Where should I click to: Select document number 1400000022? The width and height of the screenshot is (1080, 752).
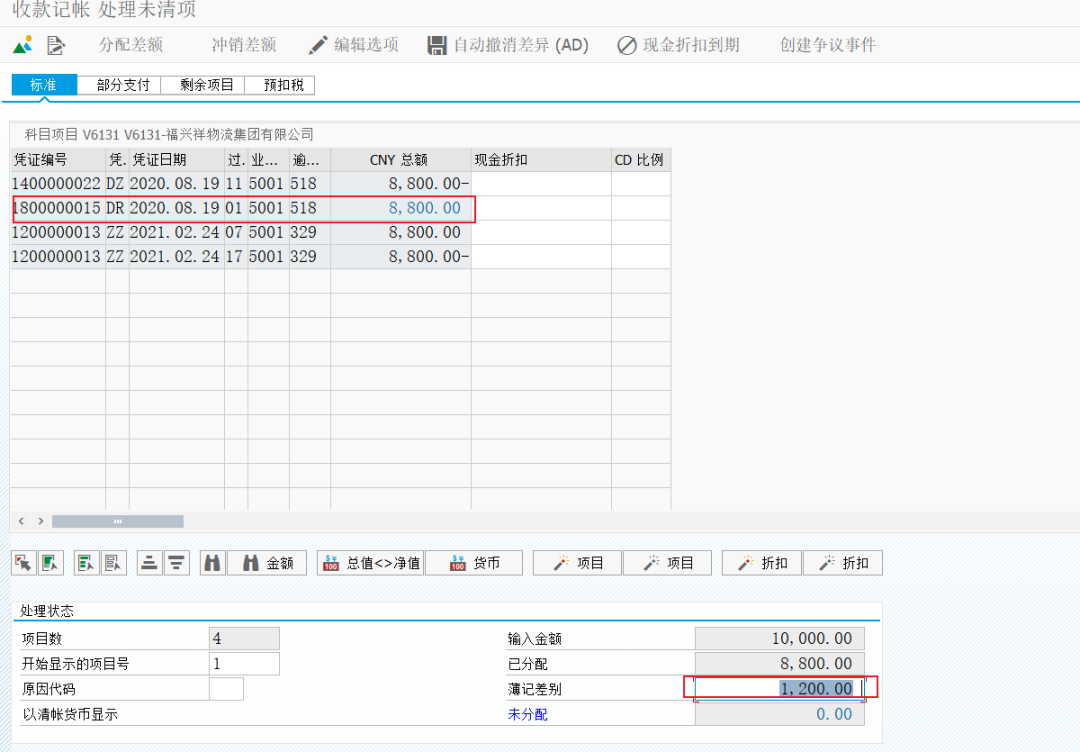[x=56, y=184]
